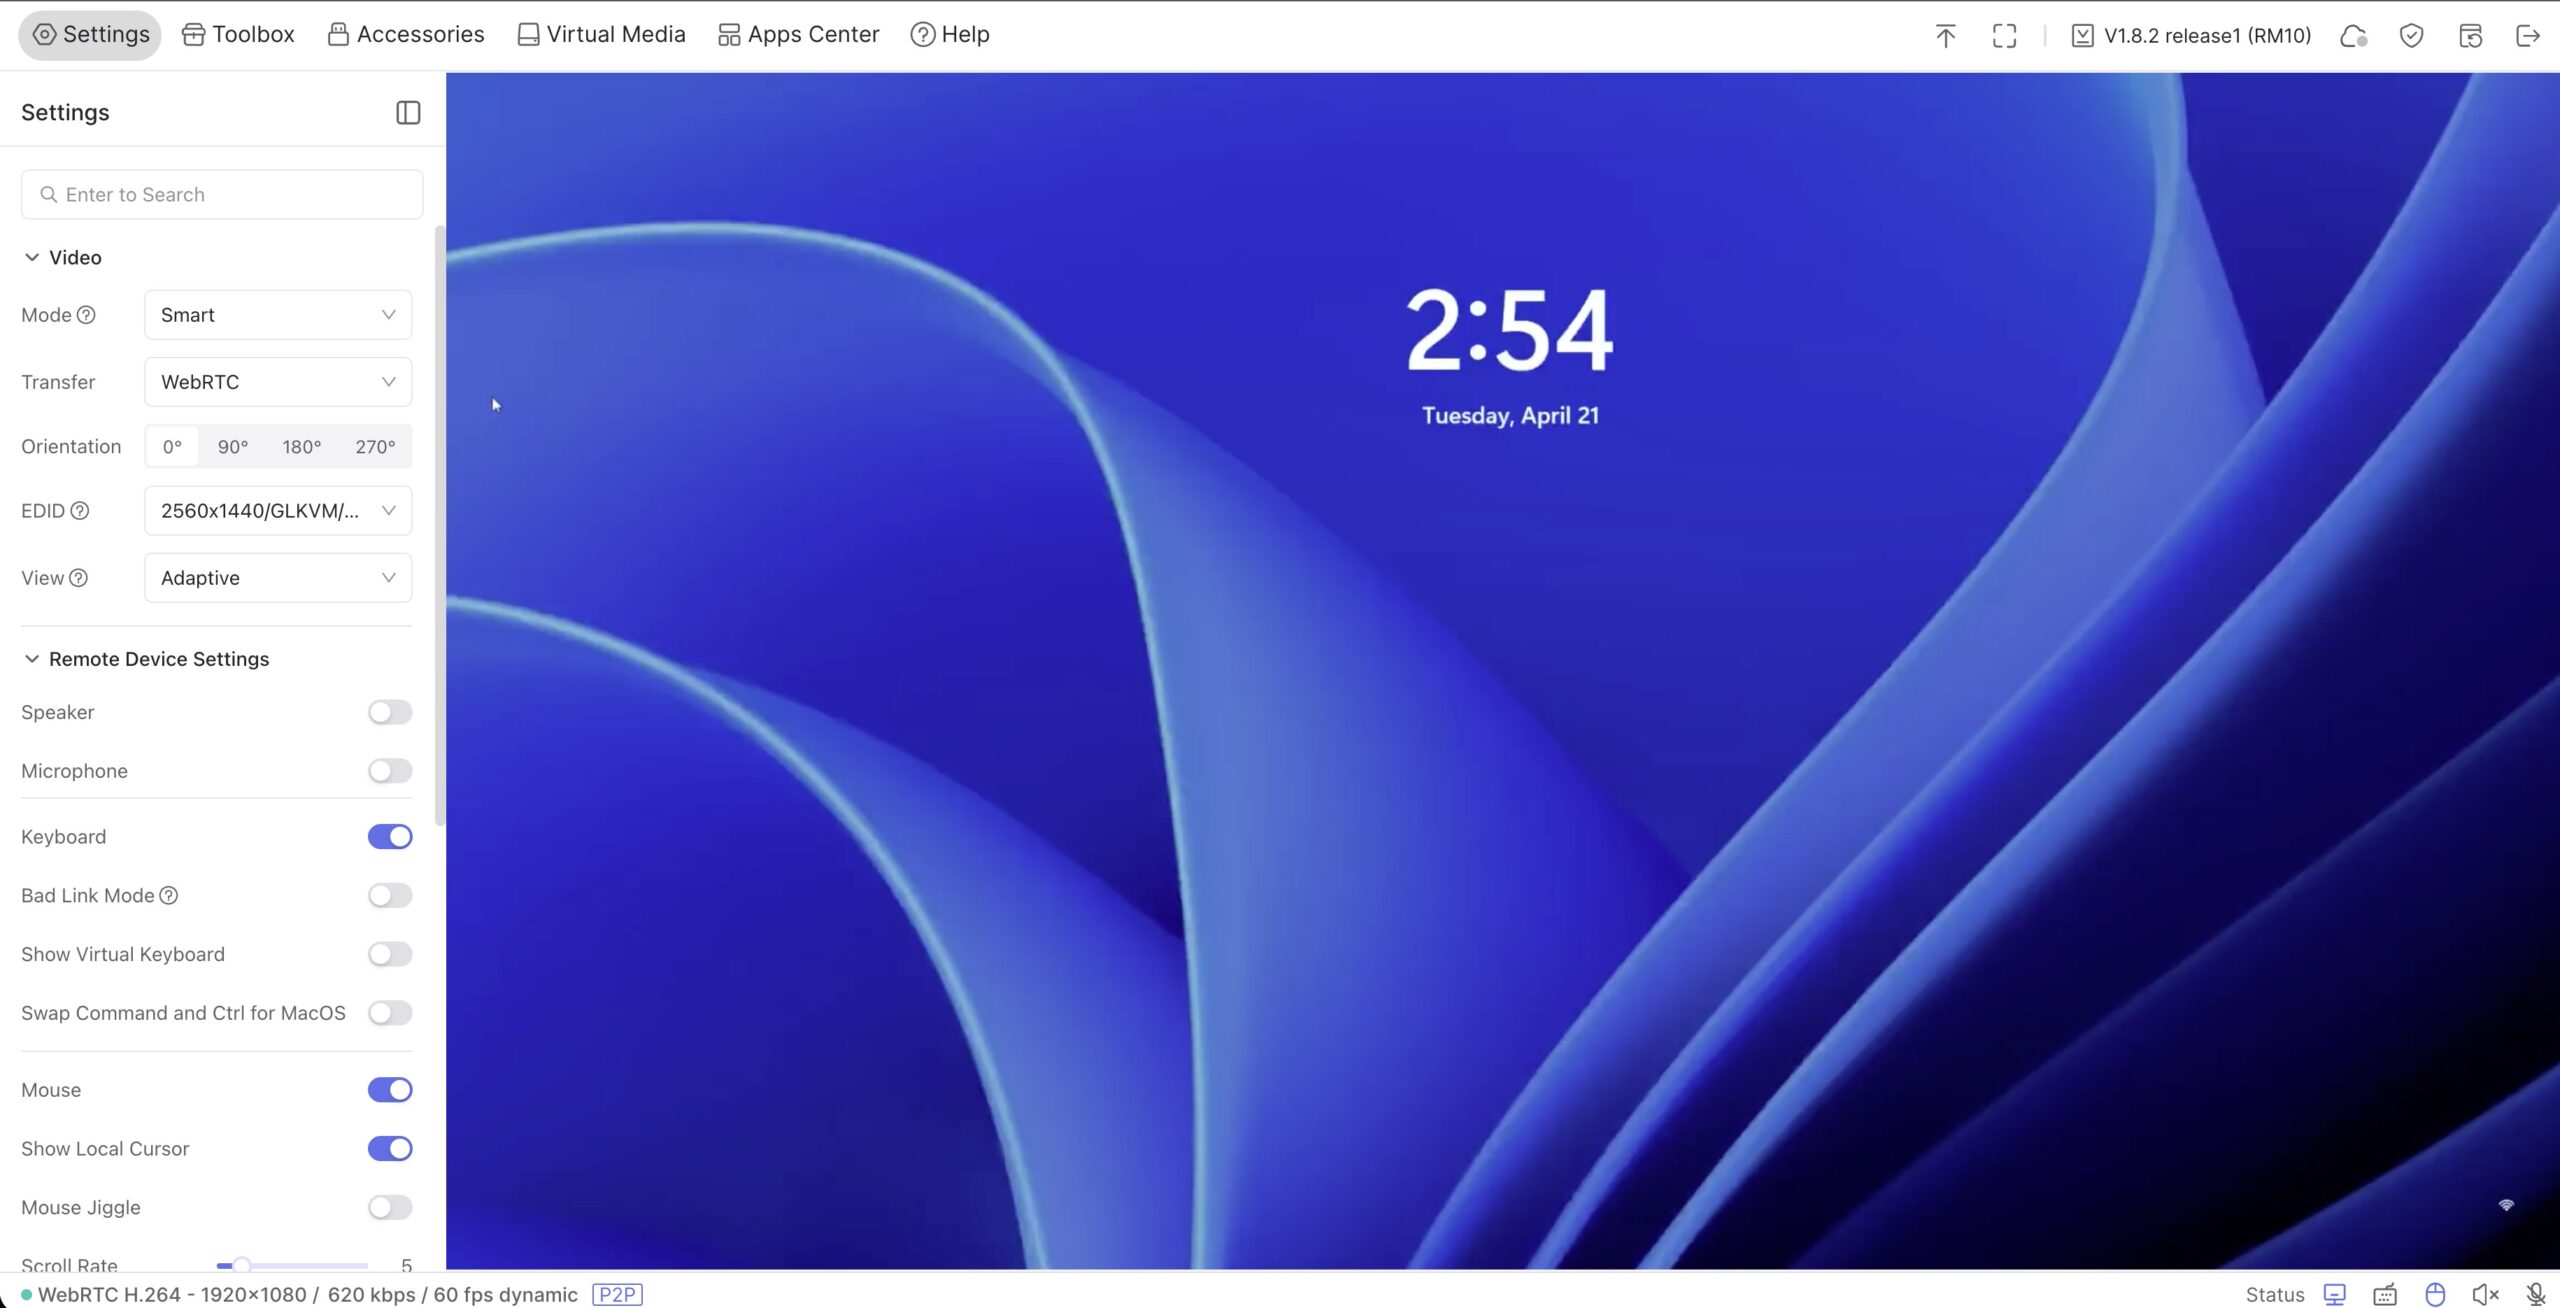
Task: Enable the Speaker toggle
Action: click(x=390, y=712)
